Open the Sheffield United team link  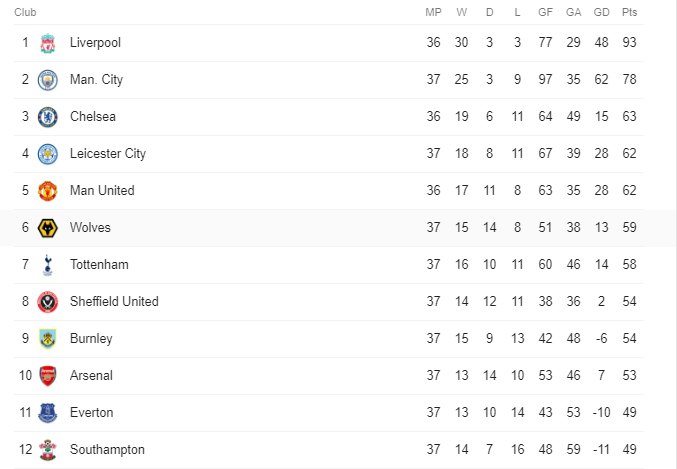114,301
